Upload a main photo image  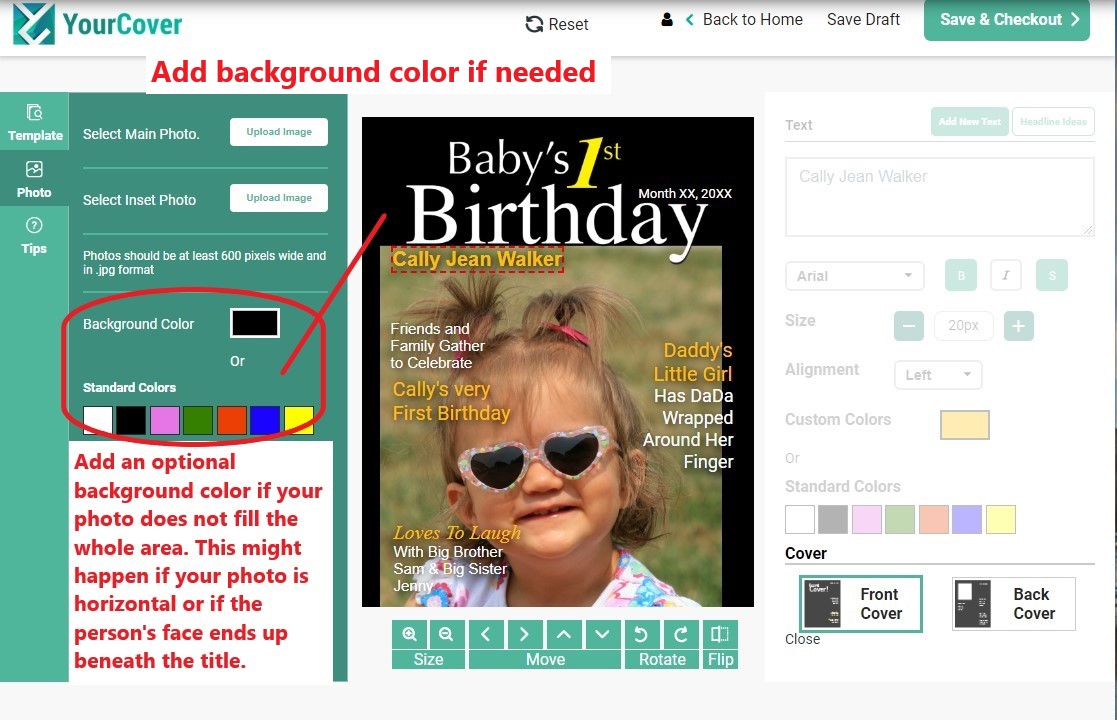coord(279,131)
